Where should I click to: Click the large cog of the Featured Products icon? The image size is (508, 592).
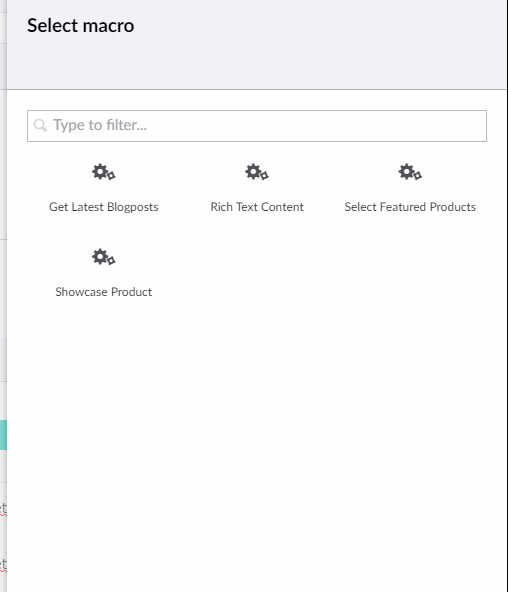coord(406,171)
